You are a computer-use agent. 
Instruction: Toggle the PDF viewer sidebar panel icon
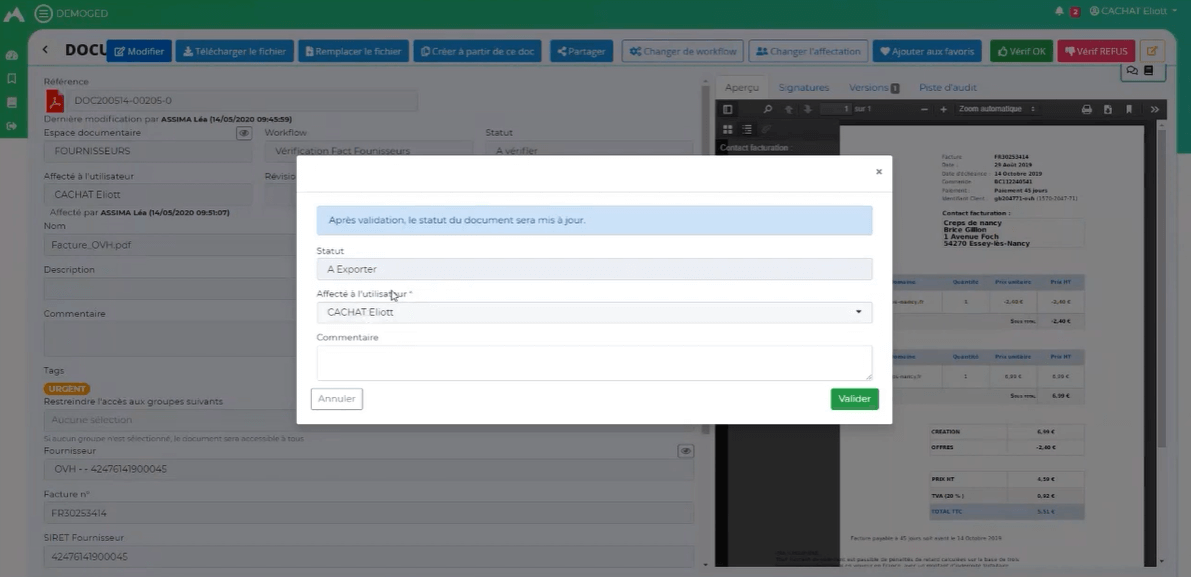(x=728, y=109)
